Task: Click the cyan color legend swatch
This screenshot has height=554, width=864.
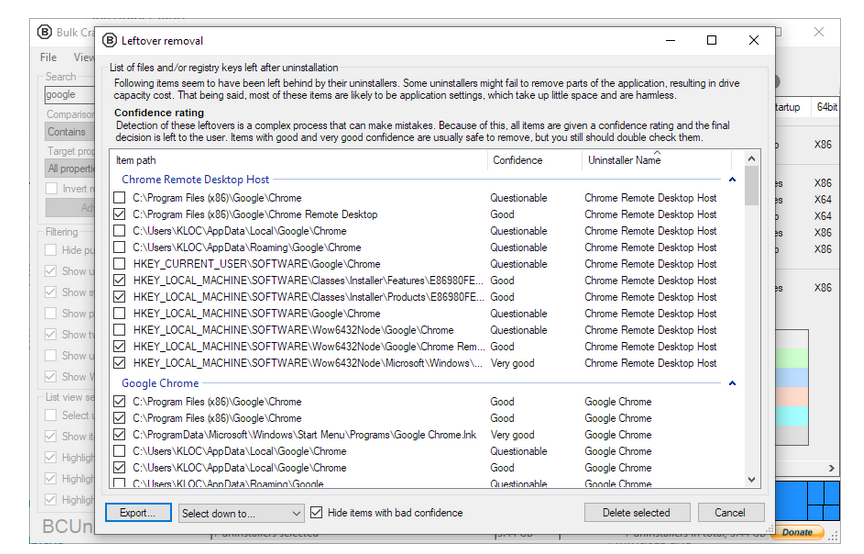Action: [x=792, y=416]
